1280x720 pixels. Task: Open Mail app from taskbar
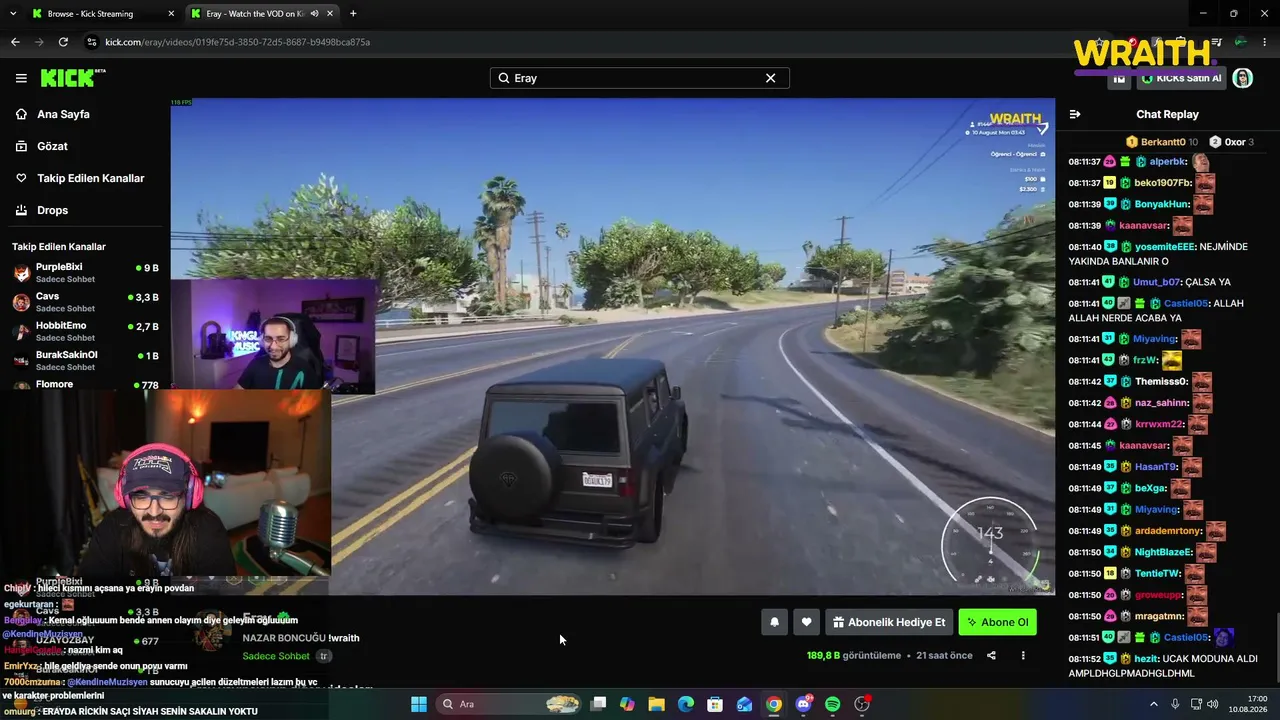pyautogui.click(x=744, y=704)
